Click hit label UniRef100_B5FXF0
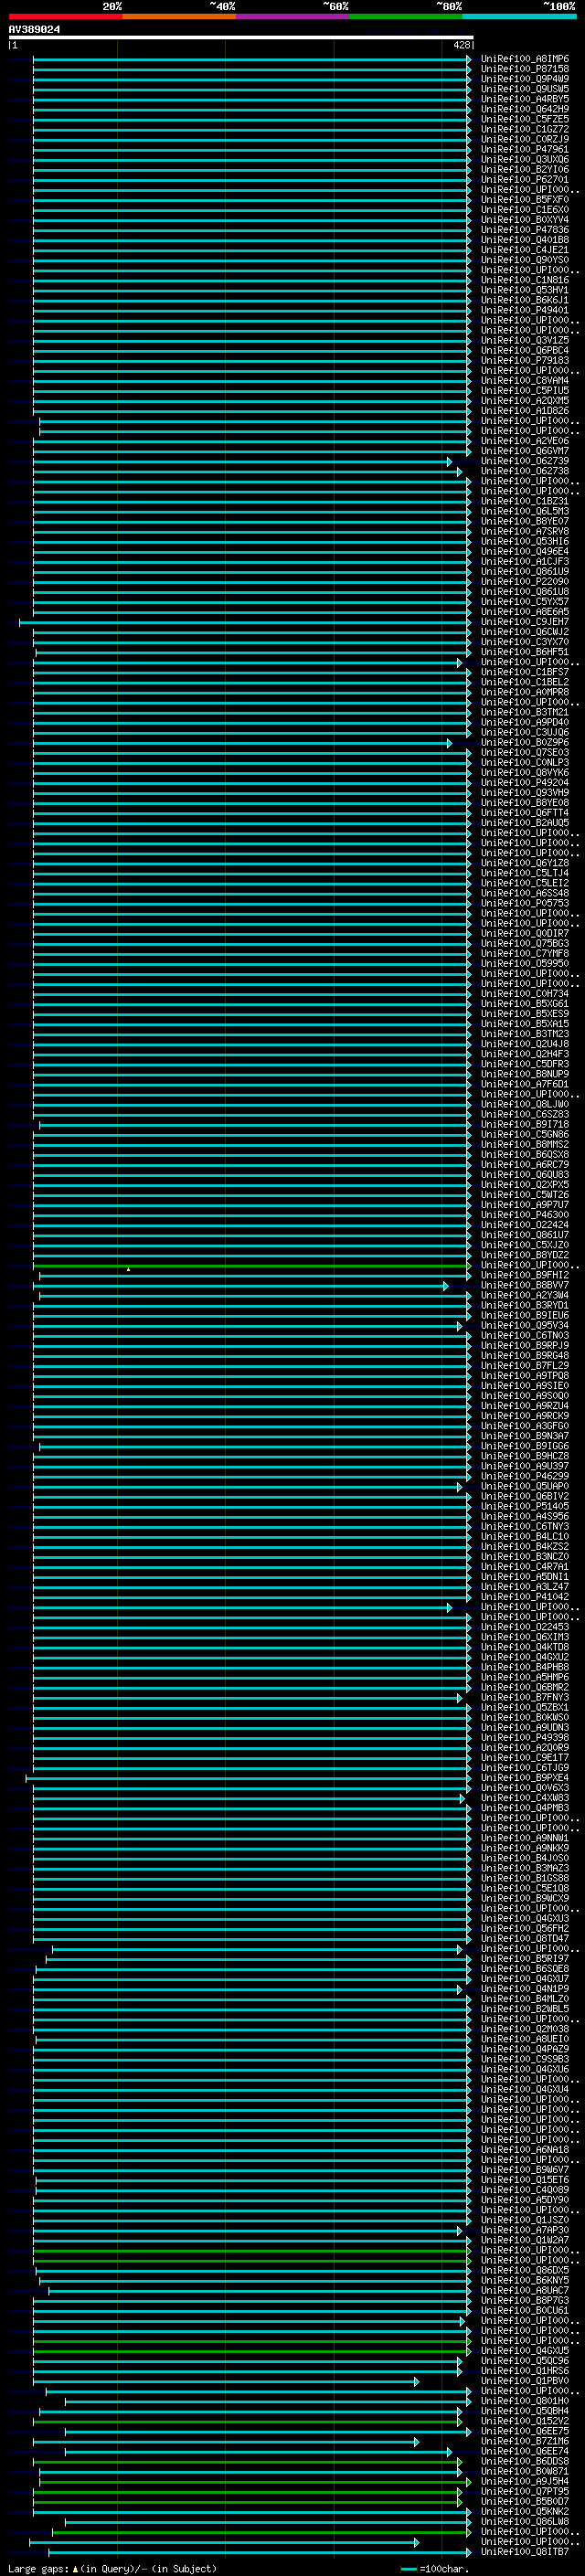 [x=524, y=200]
